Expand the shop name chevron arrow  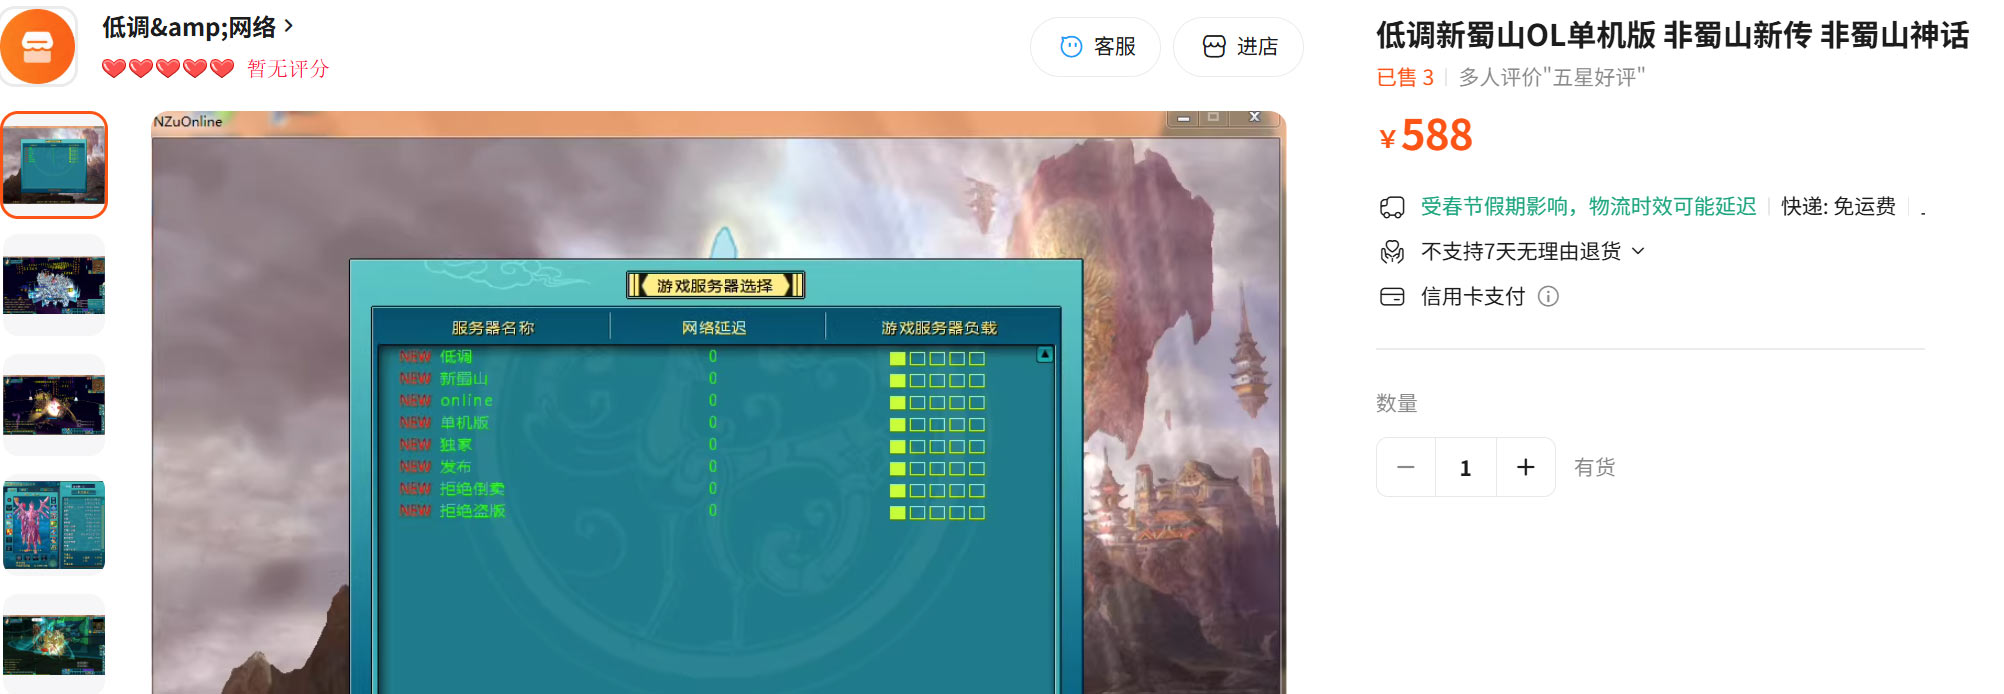[289, 26]
